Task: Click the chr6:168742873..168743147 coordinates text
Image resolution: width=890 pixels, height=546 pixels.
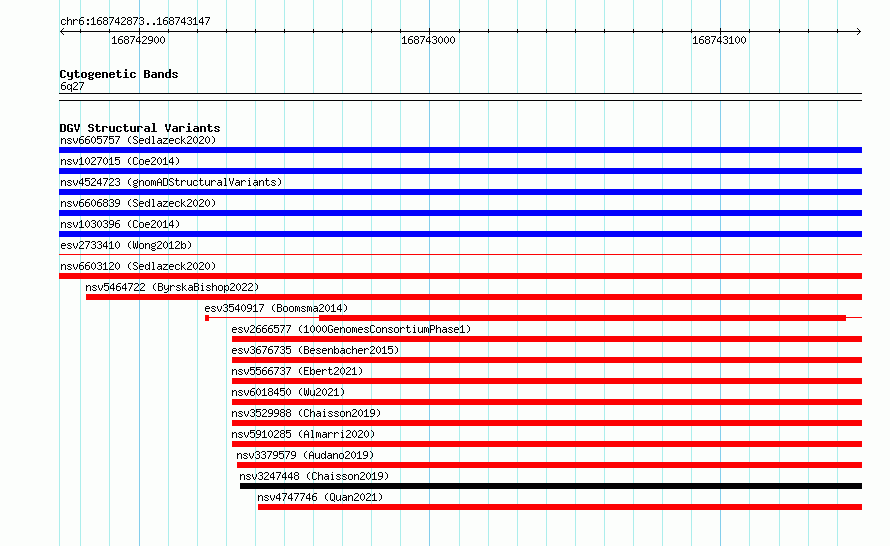Action: coord(135,22)
